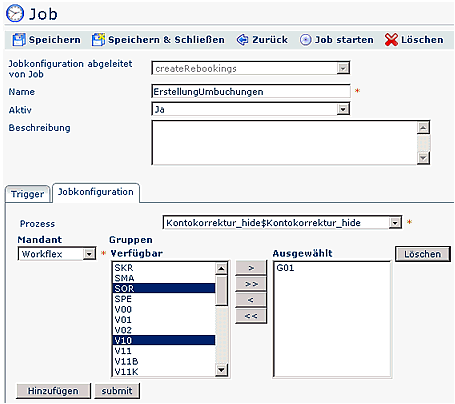Remove all groups with the << button

click(x=251, y=316)
